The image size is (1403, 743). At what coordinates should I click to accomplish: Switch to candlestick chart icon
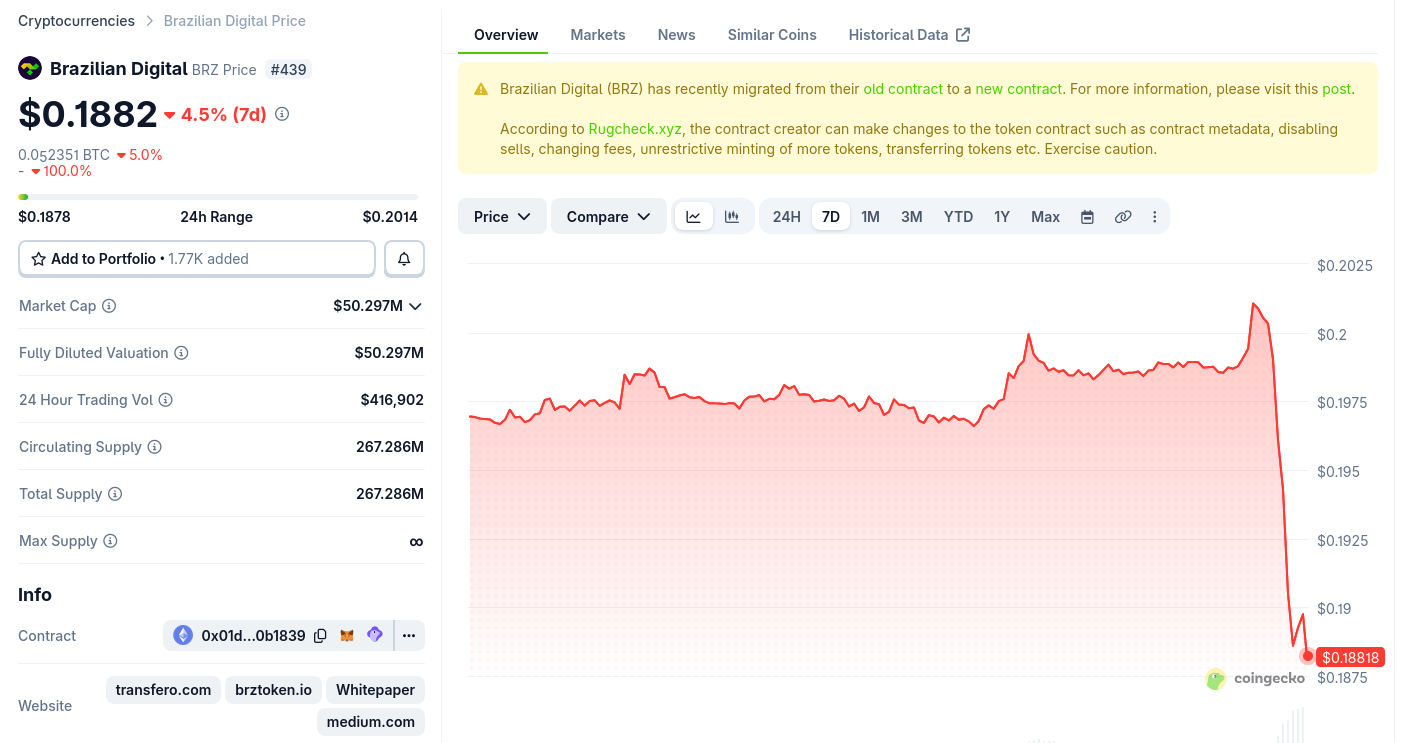tap(732, 216)
